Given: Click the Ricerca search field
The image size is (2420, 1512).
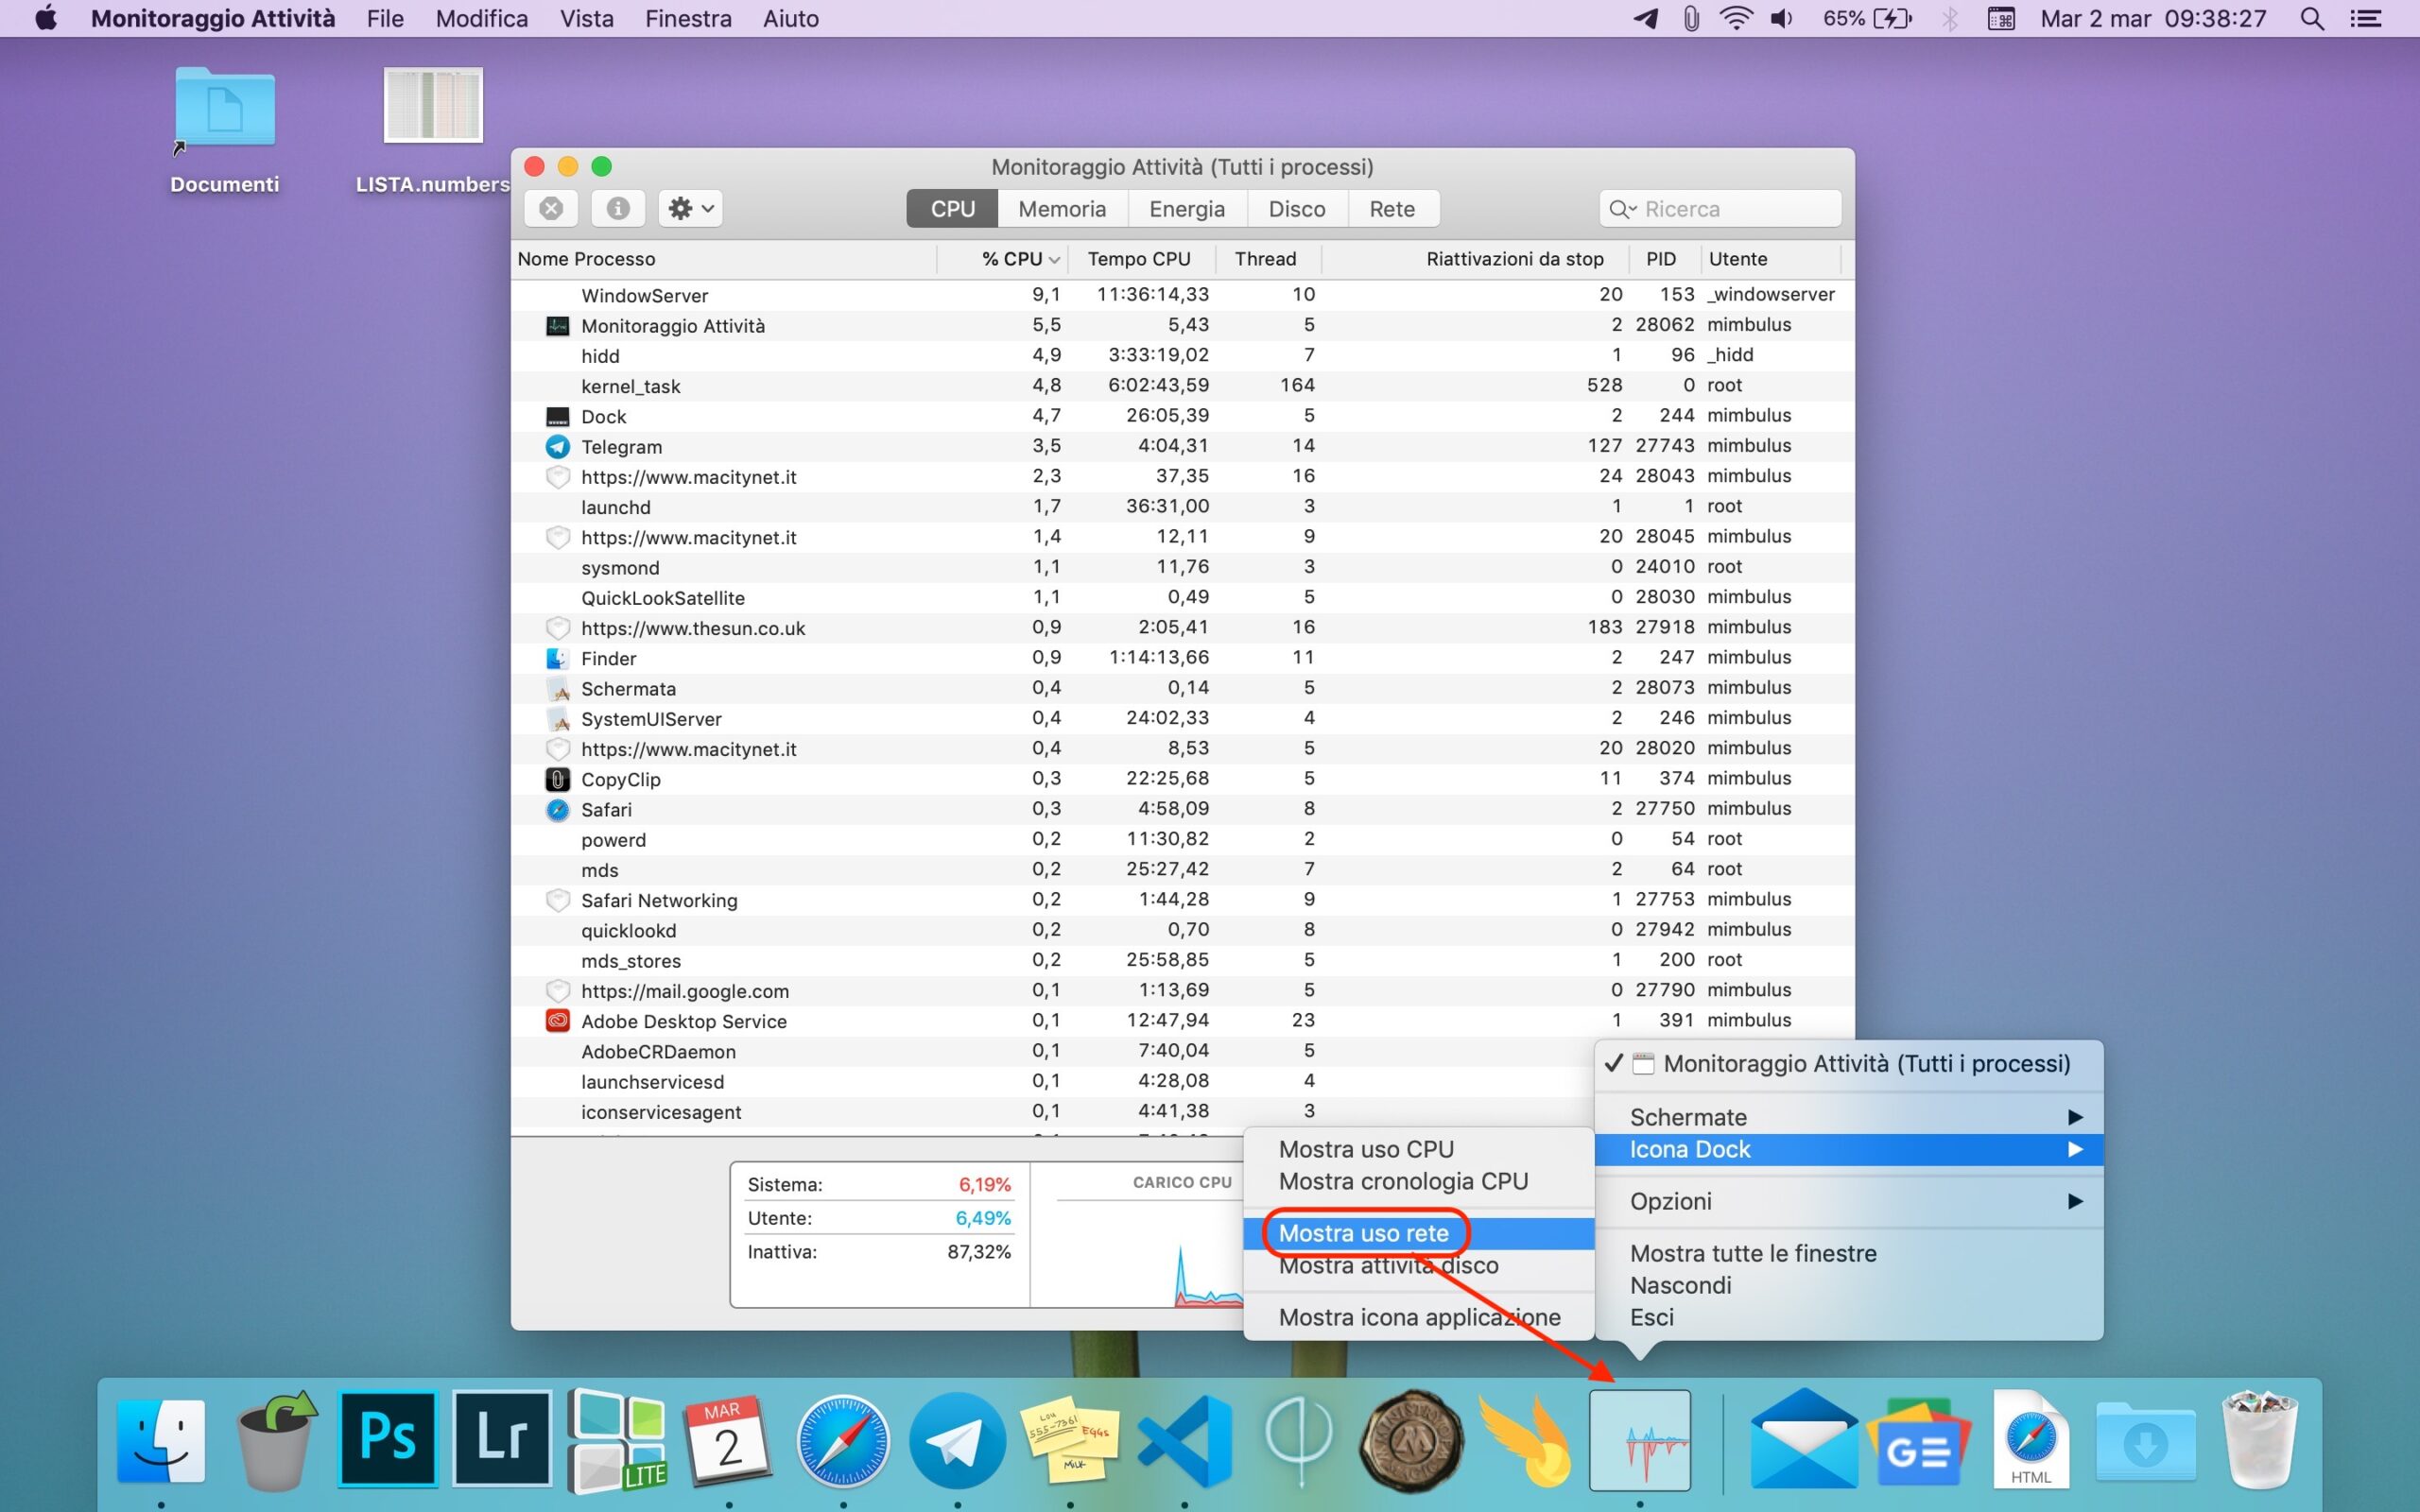Looking at the screenshot, I should (x=1730, y=209).
